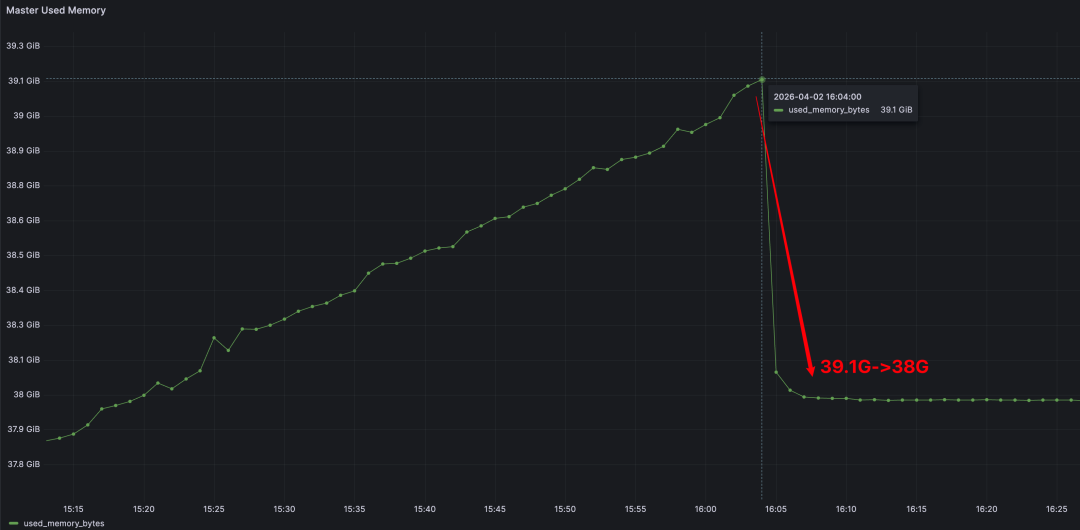
Task: Click the 38.5 GiB y-axis label
Action: pyautogui.click(x=23, y=255)
